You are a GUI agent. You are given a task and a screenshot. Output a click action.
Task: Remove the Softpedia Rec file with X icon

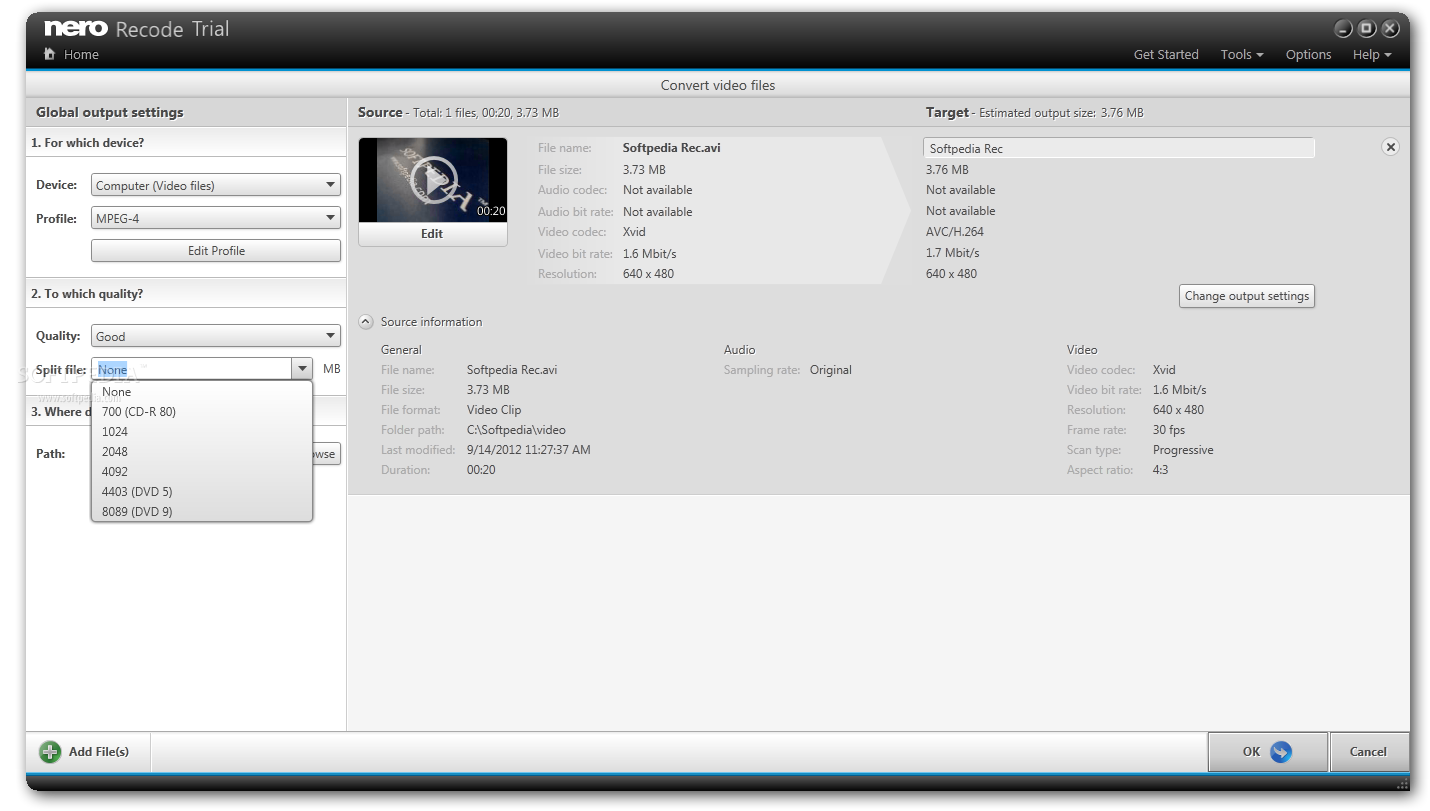(1390, 147)
